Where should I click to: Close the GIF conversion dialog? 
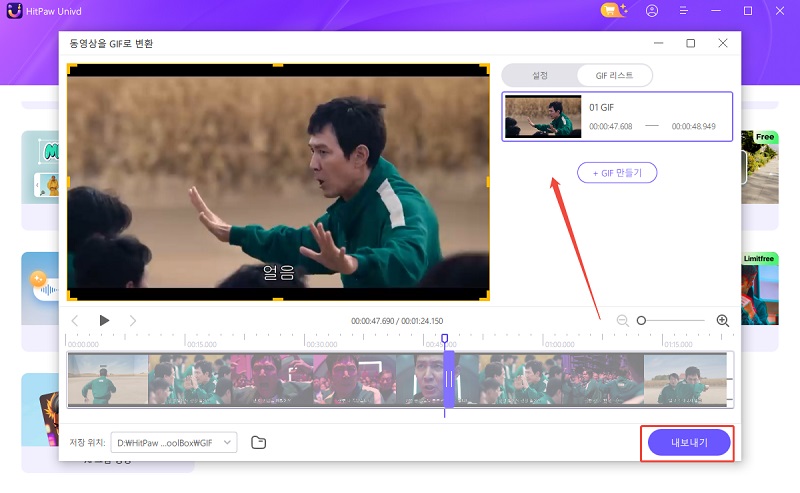point(723,43)
